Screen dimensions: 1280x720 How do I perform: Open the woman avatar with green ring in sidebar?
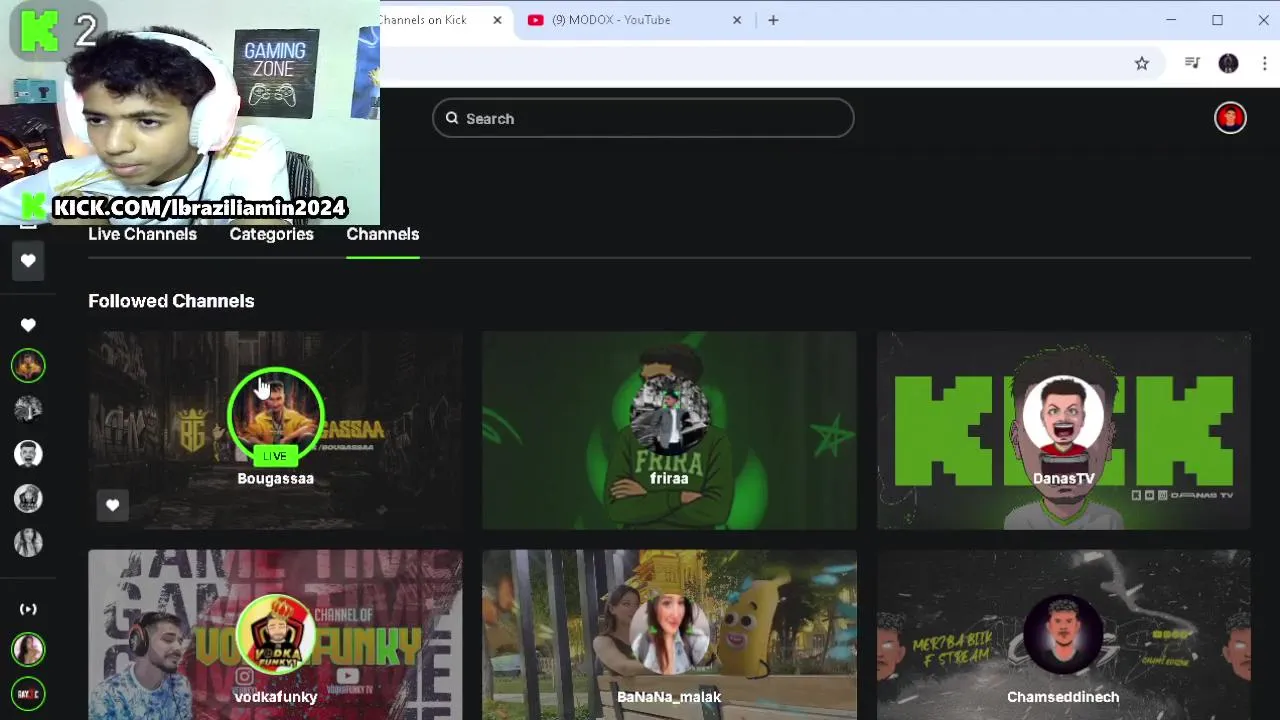coord(28,649)
